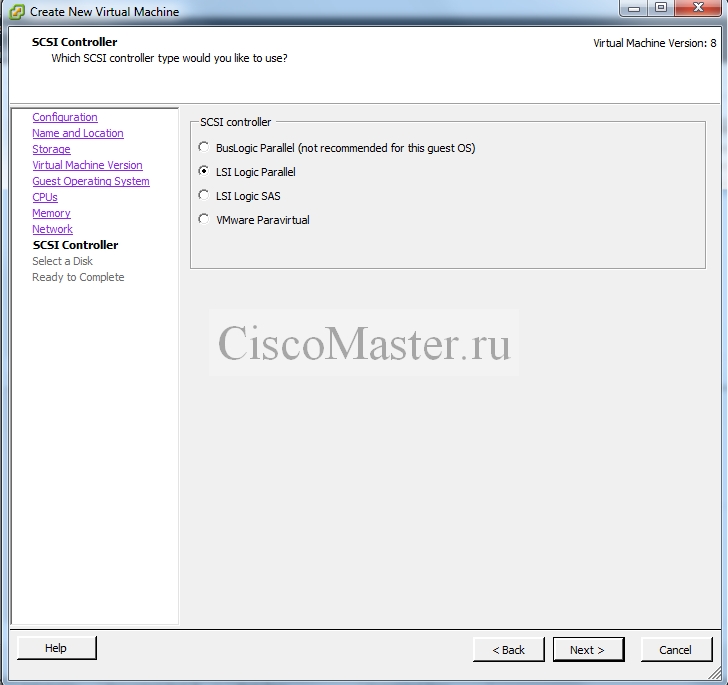
Task: Click the Help button
Action: point(57,648)
